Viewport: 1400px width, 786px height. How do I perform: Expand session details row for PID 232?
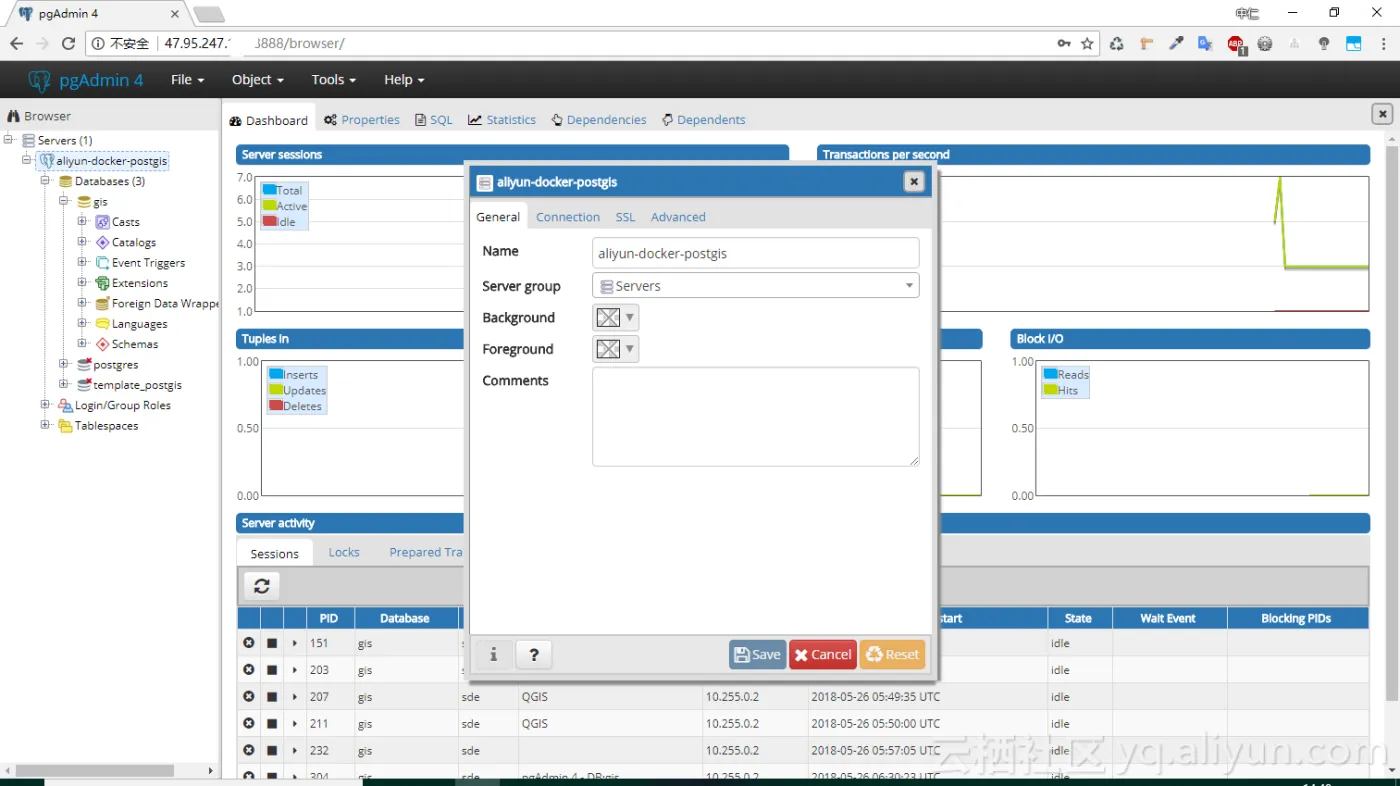295,751
